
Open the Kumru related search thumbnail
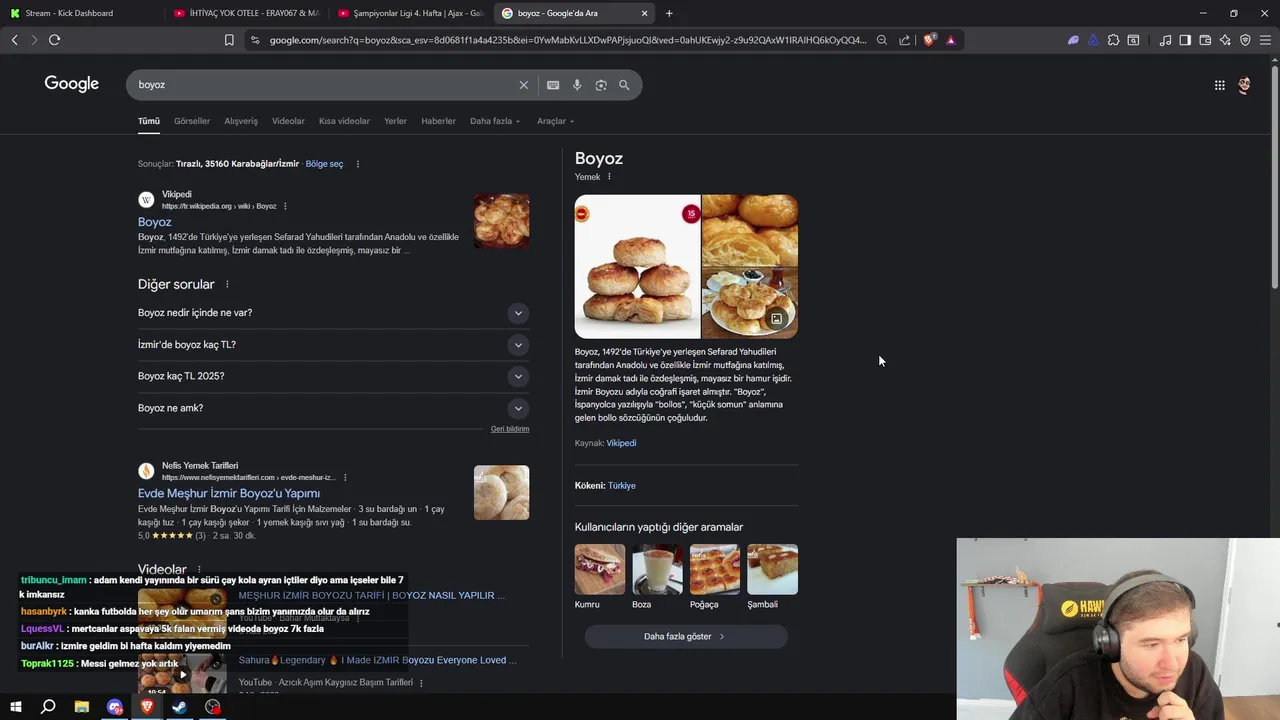600,569
